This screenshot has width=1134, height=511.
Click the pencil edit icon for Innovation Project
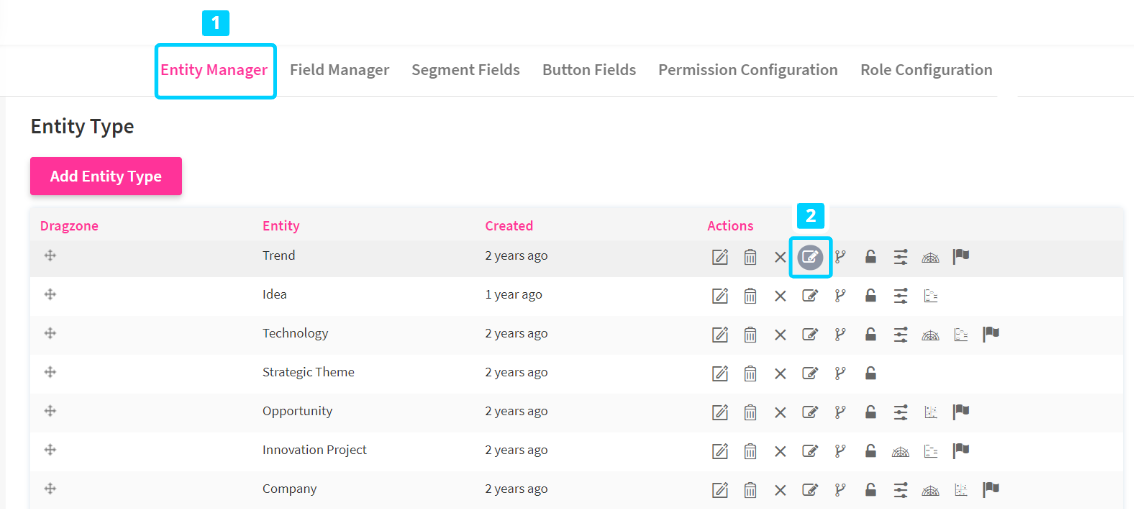point(720,451)
